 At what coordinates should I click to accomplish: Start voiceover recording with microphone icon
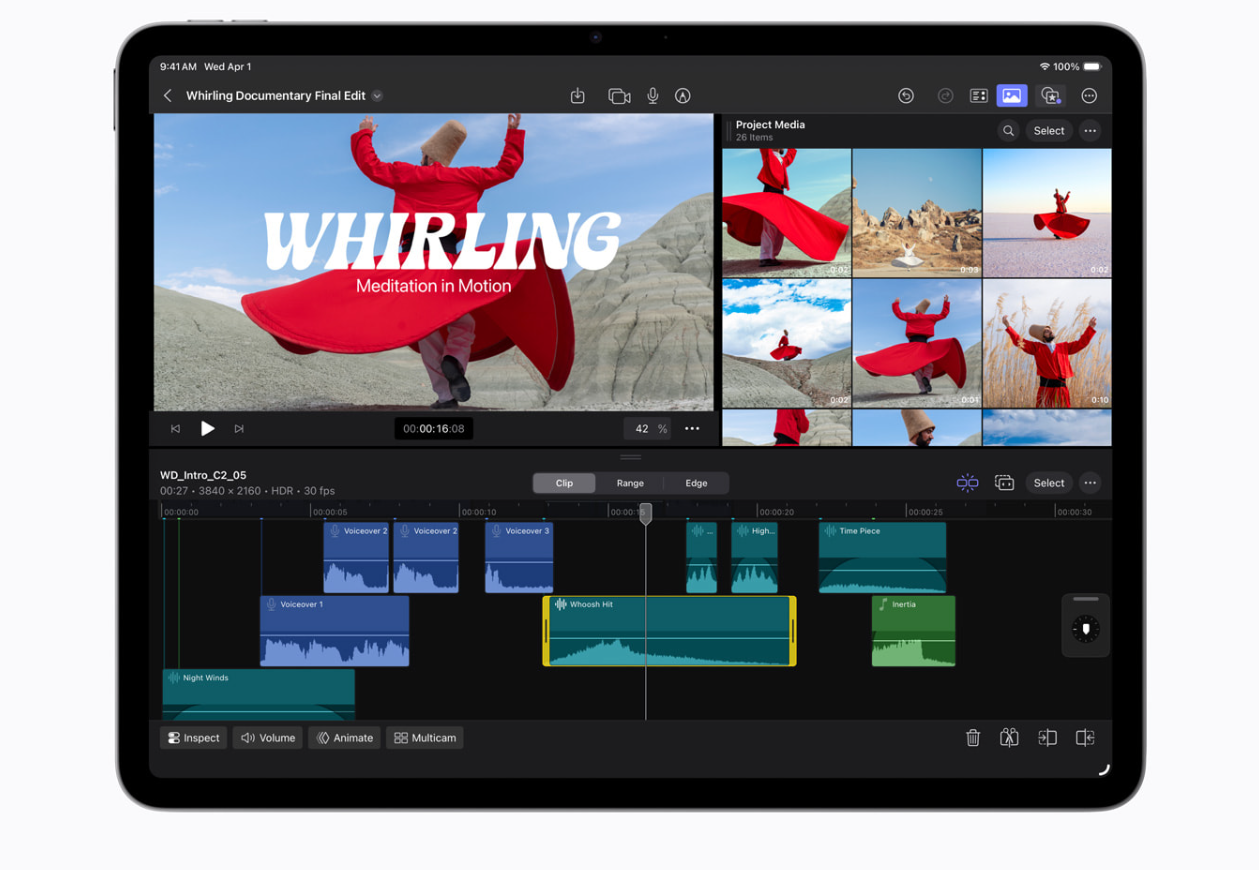653,96
